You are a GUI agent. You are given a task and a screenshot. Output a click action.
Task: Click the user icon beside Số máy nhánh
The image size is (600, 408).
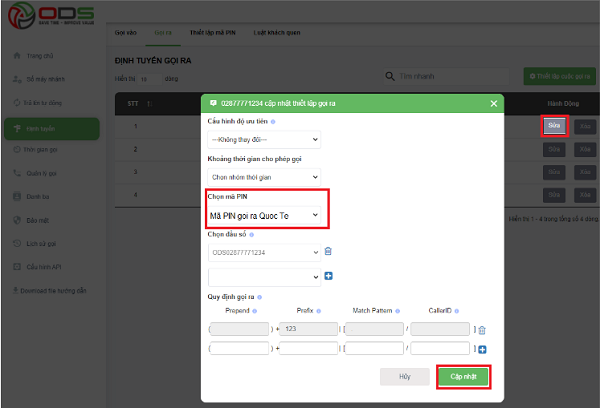click(x=17, y=79)
